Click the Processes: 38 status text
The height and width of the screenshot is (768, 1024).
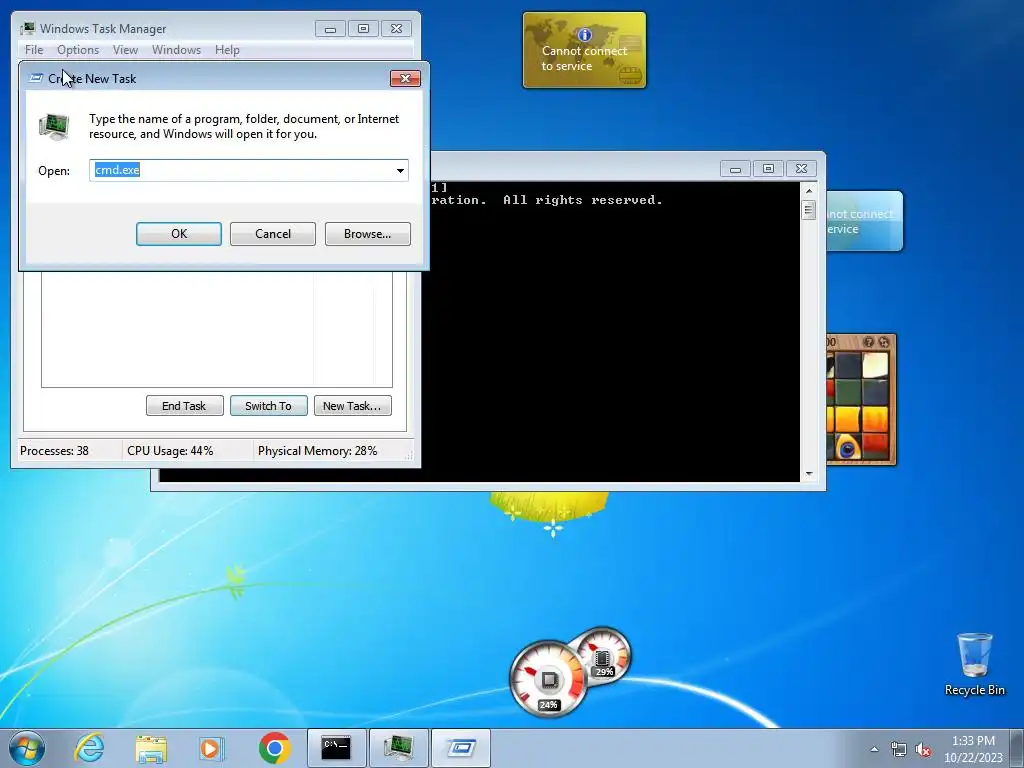(54, 451)
